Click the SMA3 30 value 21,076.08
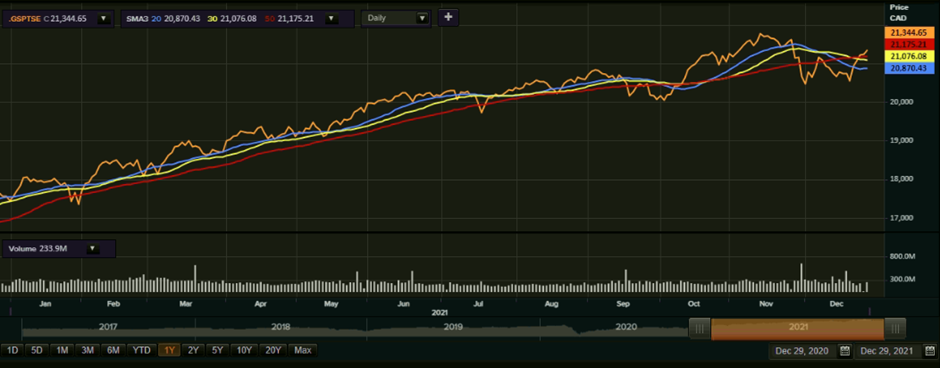The image size is (940, 368). [x=238, y=19]
